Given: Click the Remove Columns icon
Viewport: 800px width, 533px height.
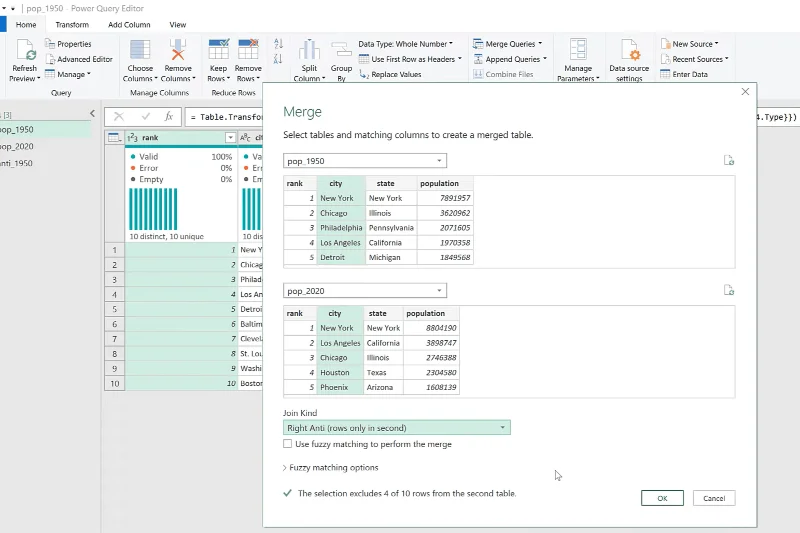Looking at the screenshot, I should (178, 50).
